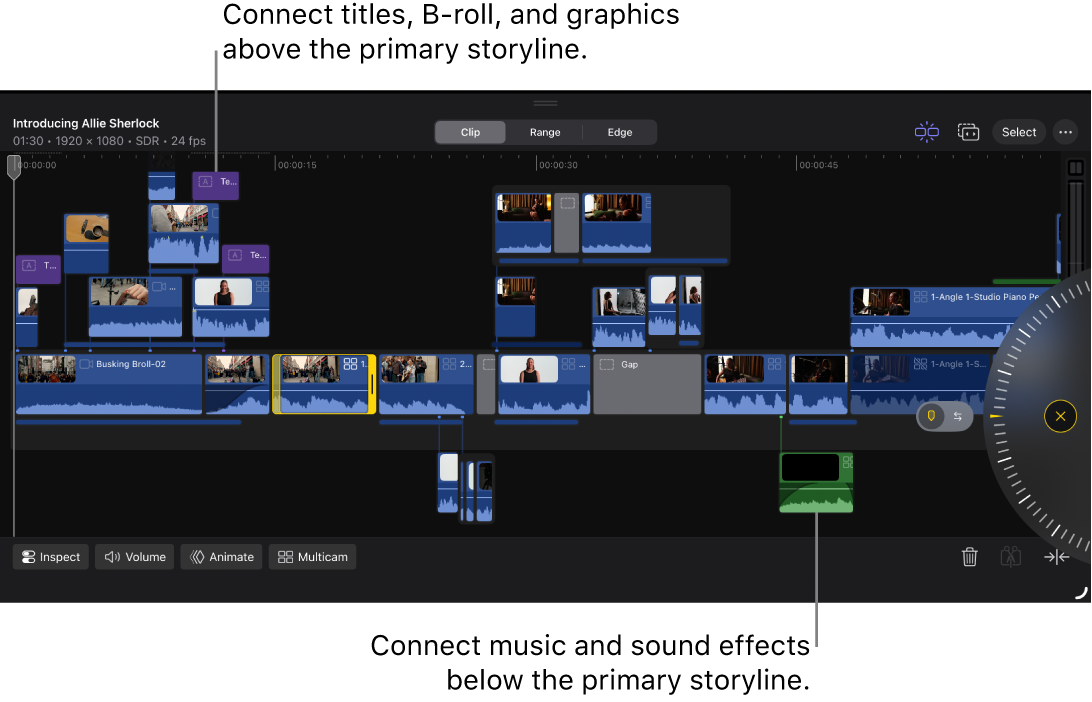Image resolution: width=1092 pixels, height=702 pixels.
Task: Open the Animate controls
Action: point(221,557)
